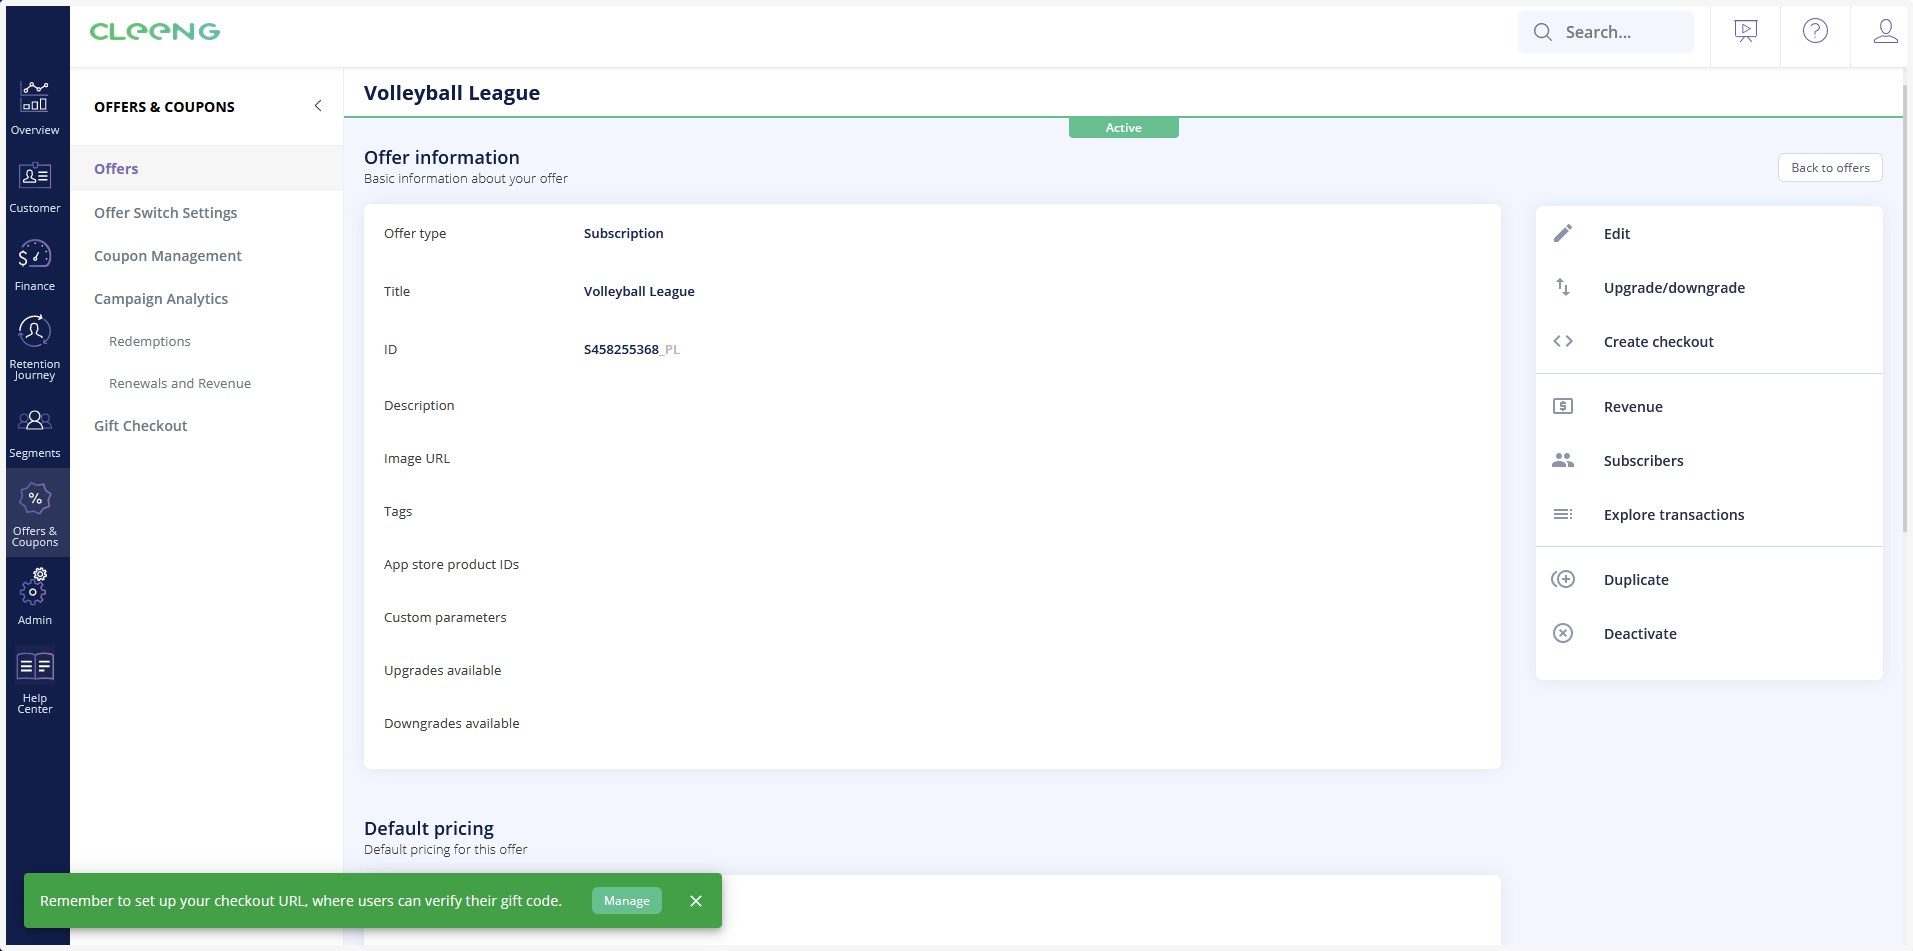Select Offers in the side menu

(x=116, y=169)
